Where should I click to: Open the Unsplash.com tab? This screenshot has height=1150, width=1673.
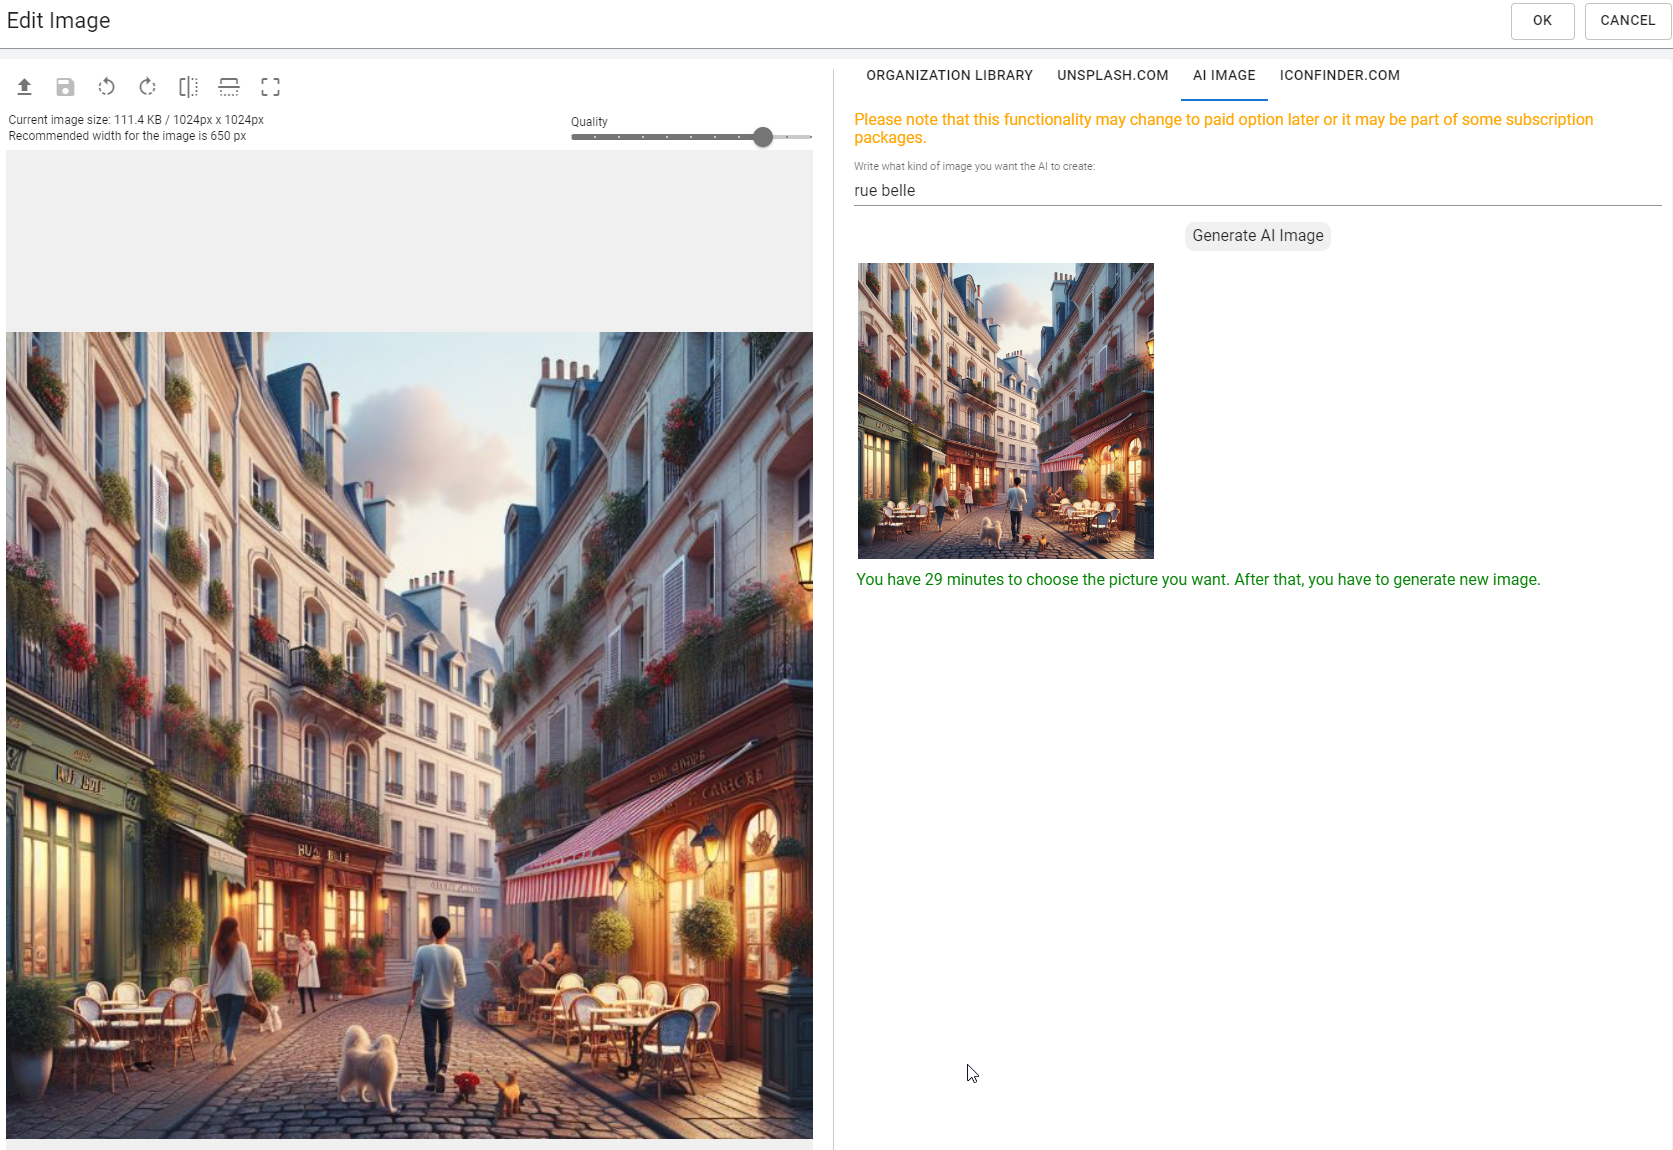tap(1112, 76)
